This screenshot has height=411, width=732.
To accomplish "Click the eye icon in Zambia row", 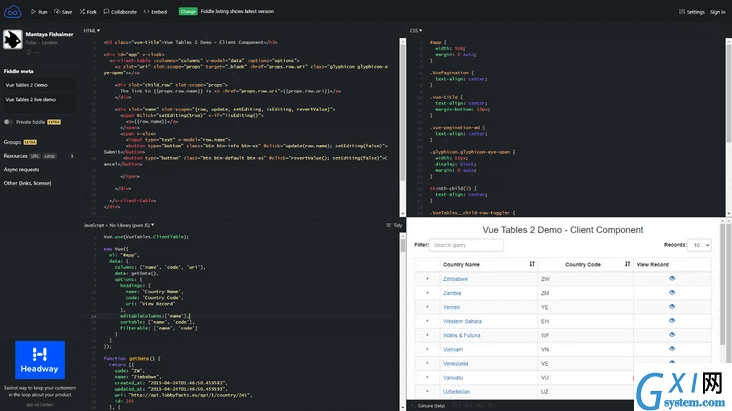I will [x=672, y=292].
